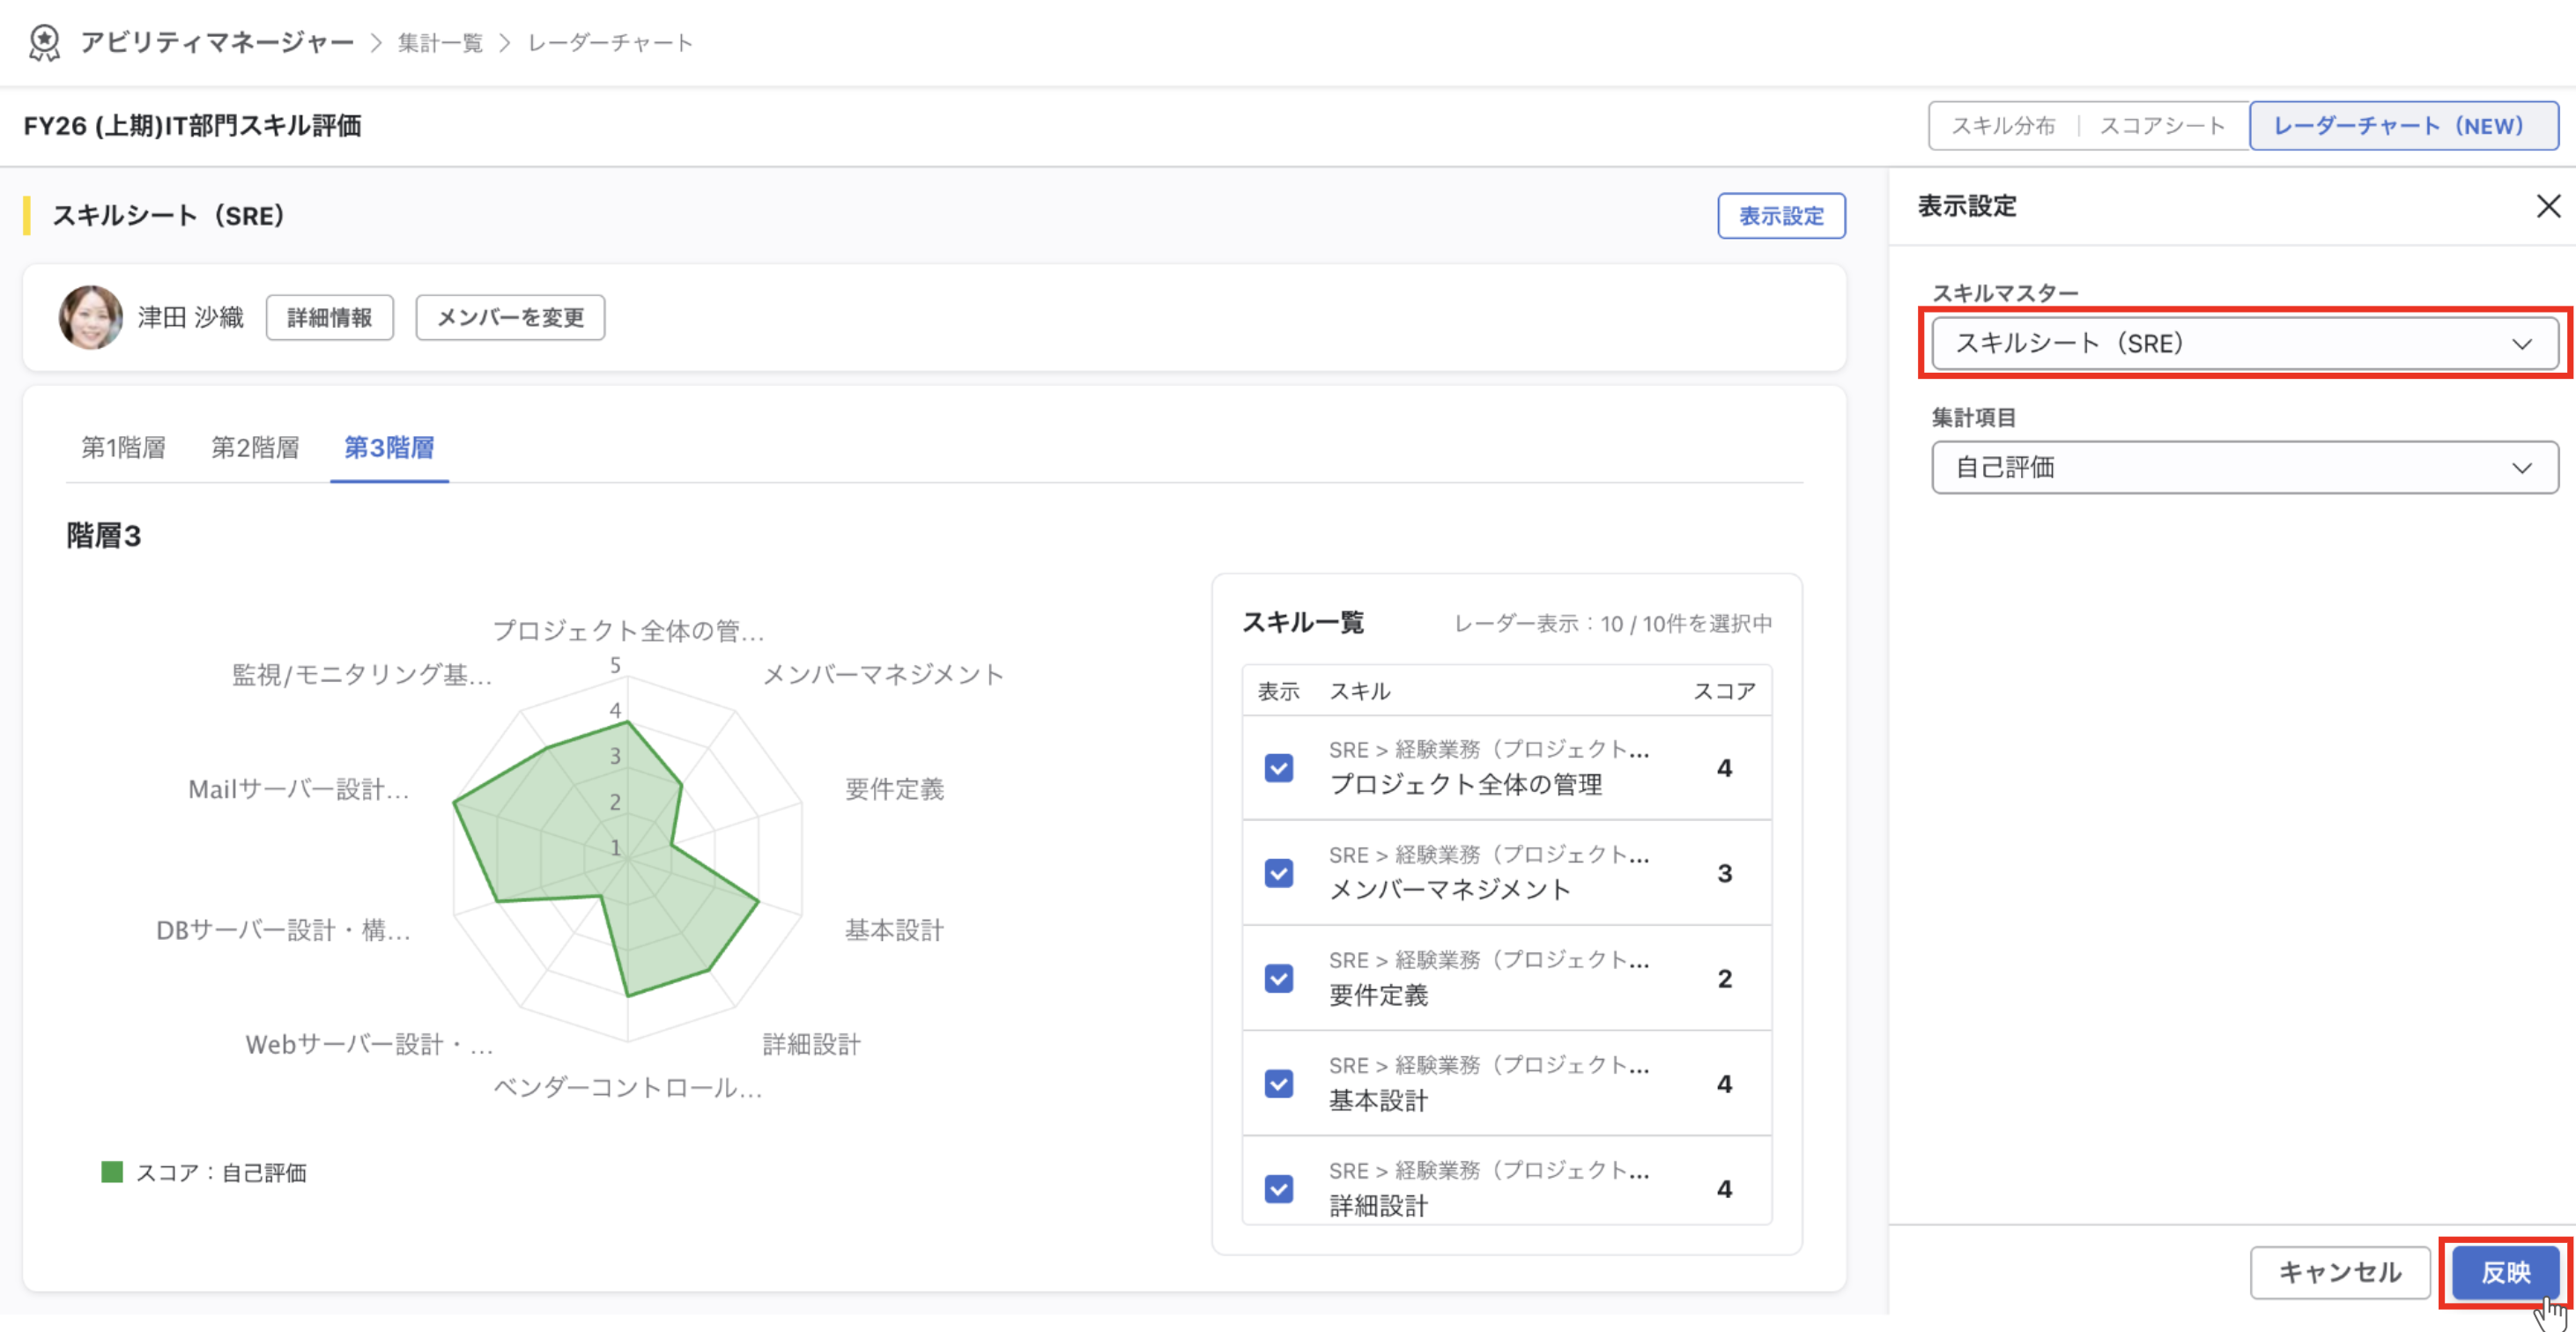Click the Ability Manager badge icon

(x=44, y=43)
